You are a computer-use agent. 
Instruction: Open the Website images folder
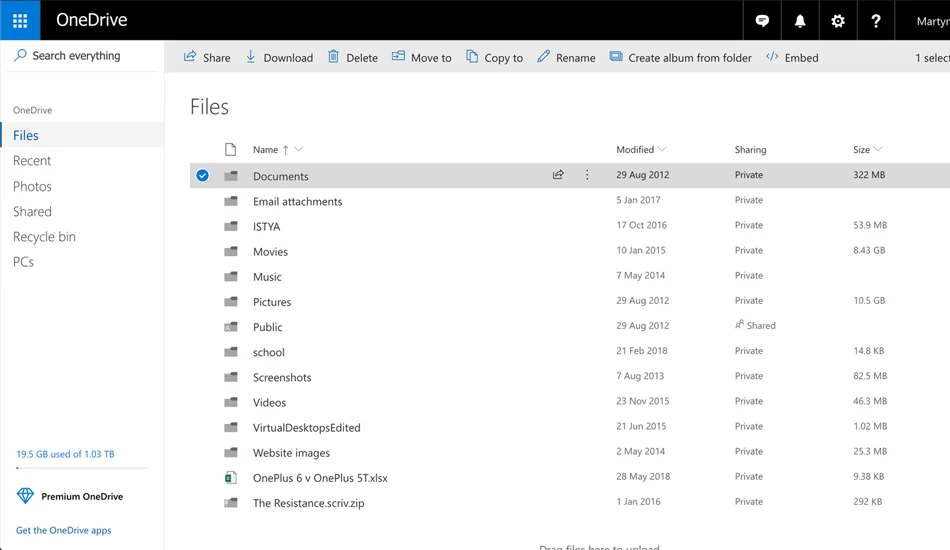[291, 452]
